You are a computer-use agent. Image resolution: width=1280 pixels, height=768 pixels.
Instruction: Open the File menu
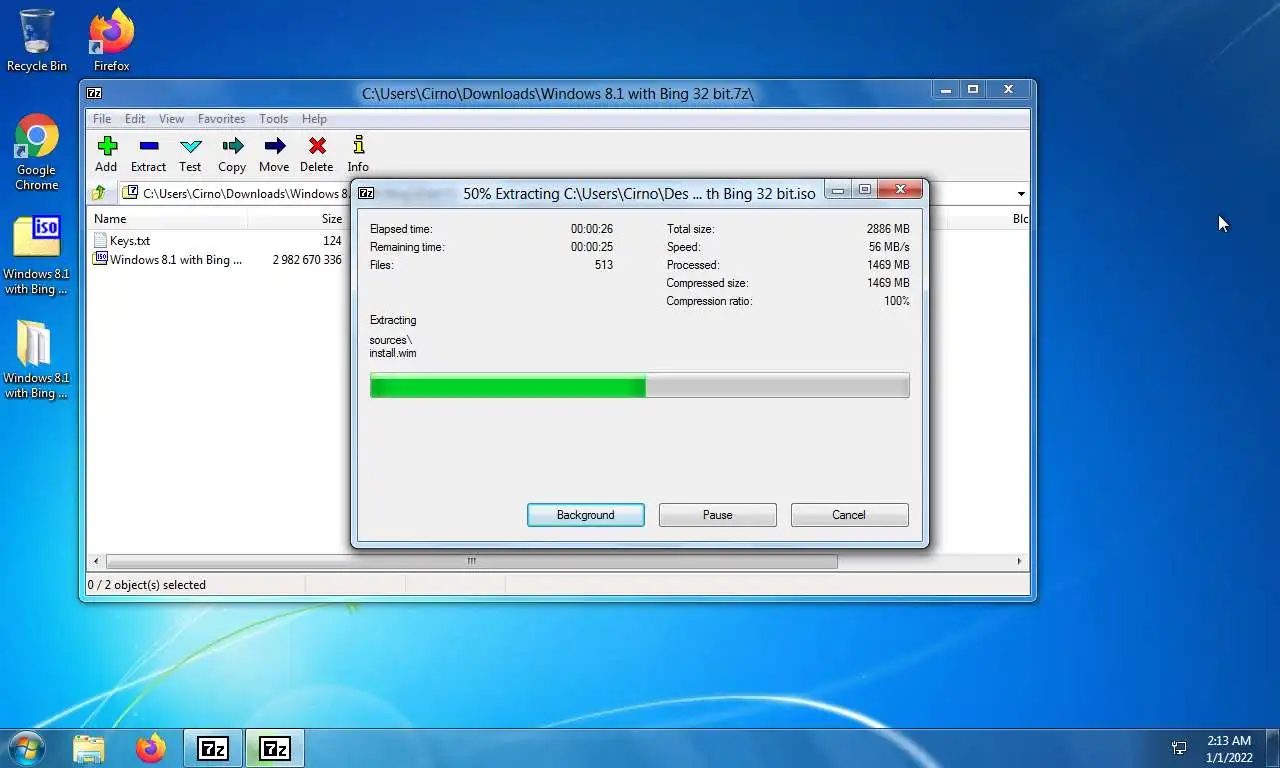point(102,118)
